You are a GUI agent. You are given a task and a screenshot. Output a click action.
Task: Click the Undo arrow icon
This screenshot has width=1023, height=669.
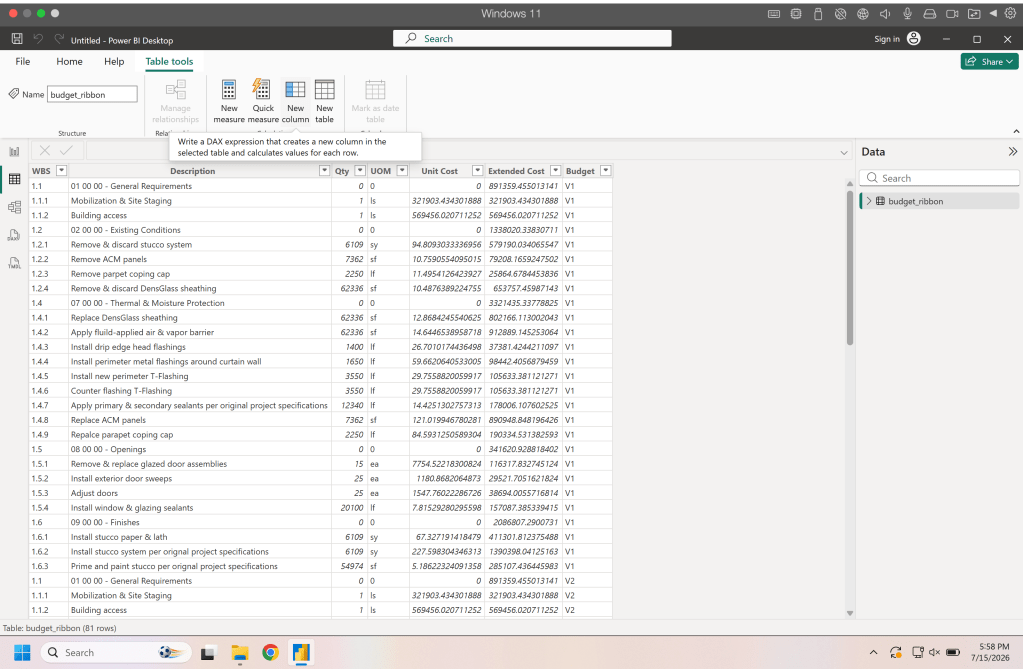(38, 39)
